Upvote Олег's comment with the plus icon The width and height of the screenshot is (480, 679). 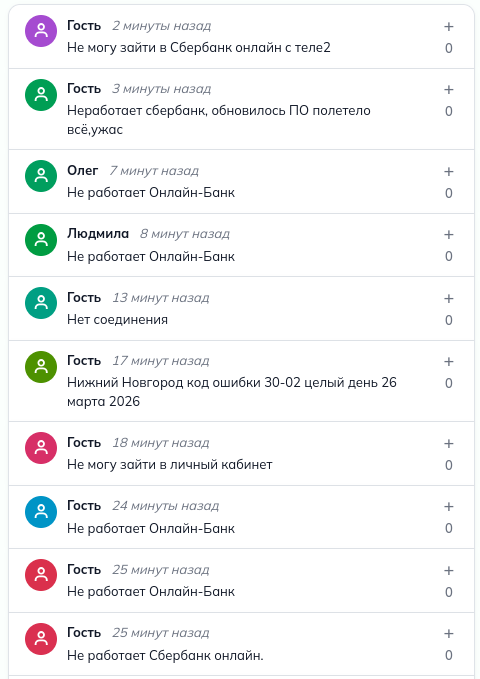(449, 171)
